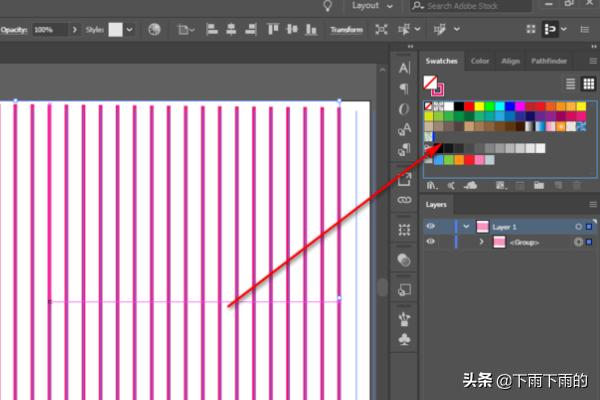Open the Transparency panel icon
Viewport: 600px width, 400px height.
pos(404,259)
